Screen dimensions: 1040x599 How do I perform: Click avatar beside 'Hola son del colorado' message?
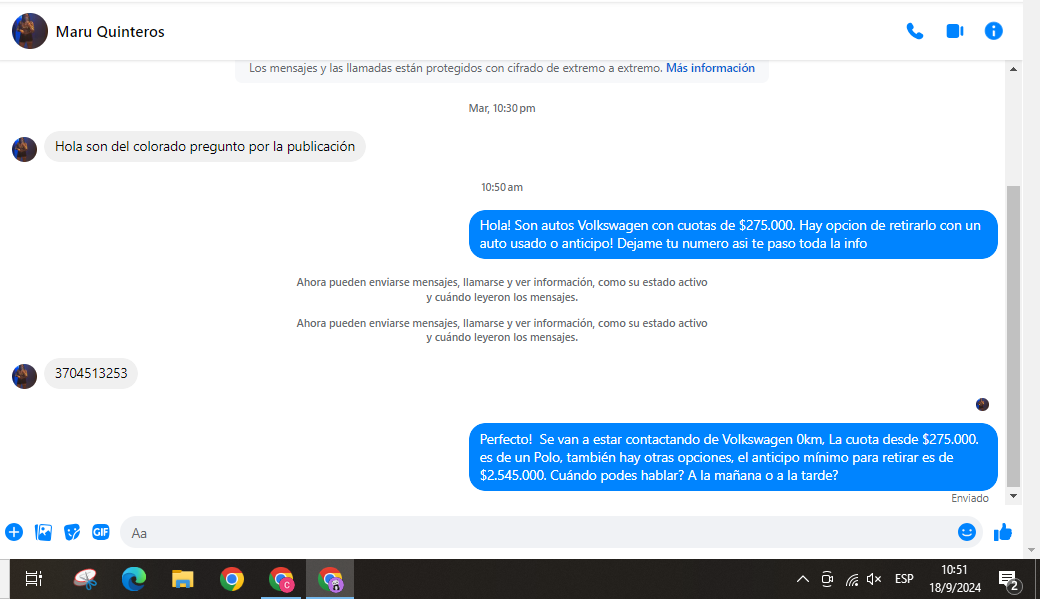[x=25, y=149]
